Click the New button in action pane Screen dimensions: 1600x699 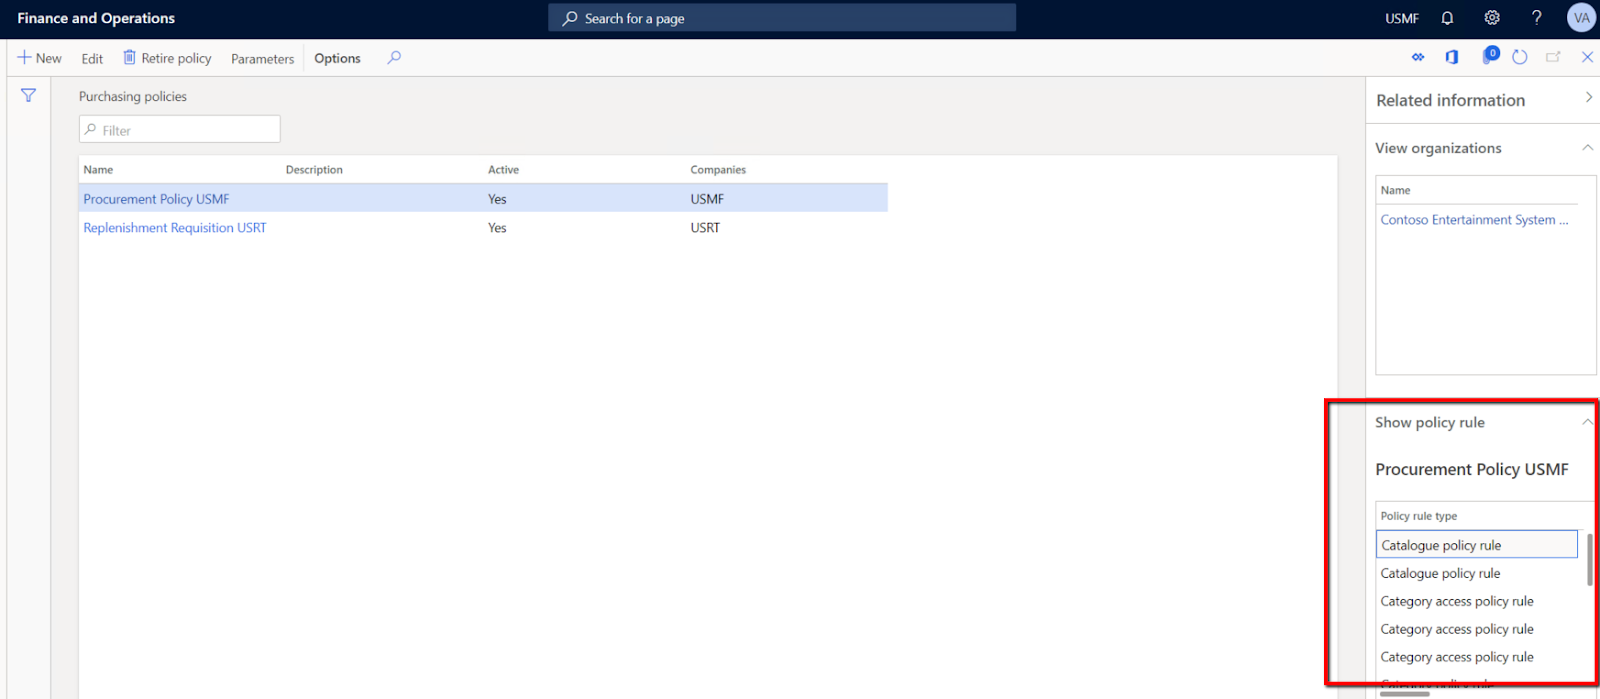click(x=40, y=58)
